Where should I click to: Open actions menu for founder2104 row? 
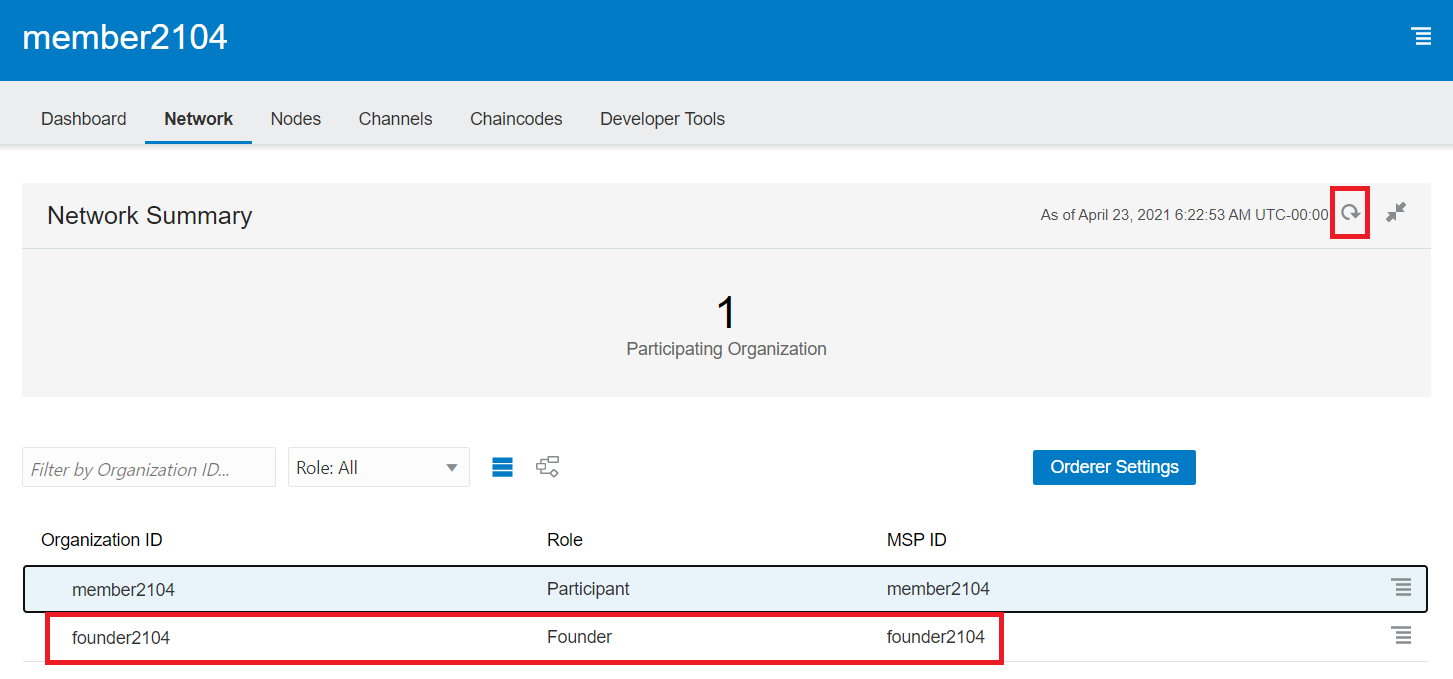point(1401,636)
